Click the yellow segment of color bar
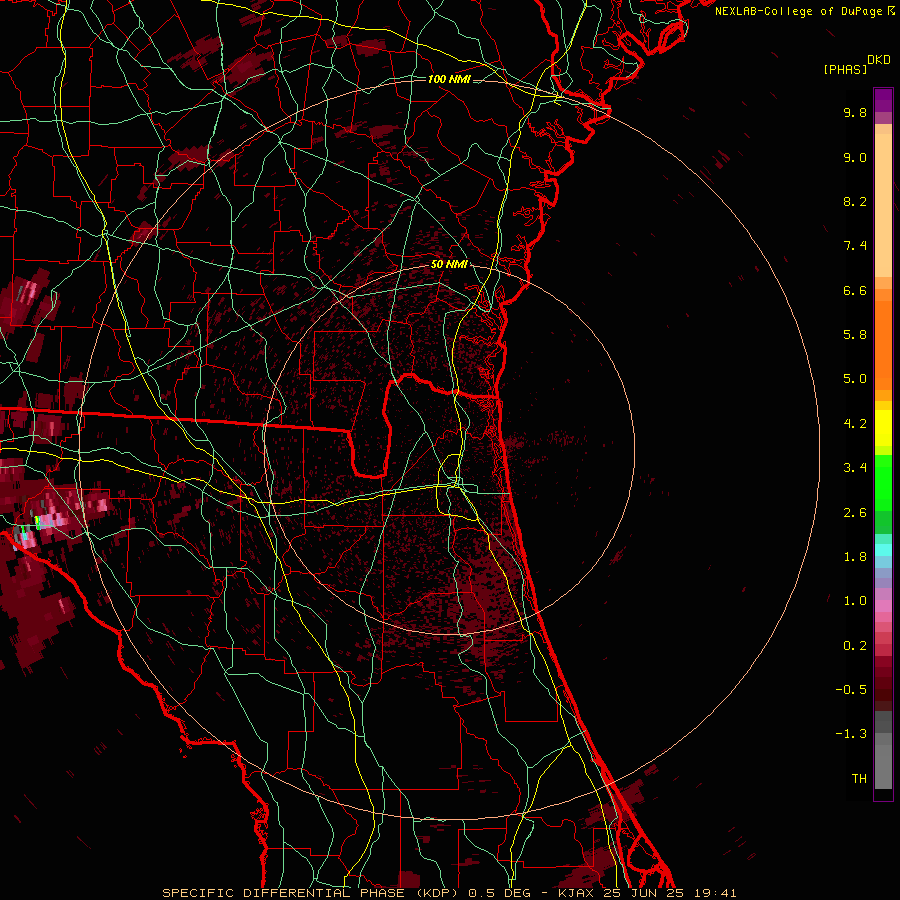 (x=883, y=428)
